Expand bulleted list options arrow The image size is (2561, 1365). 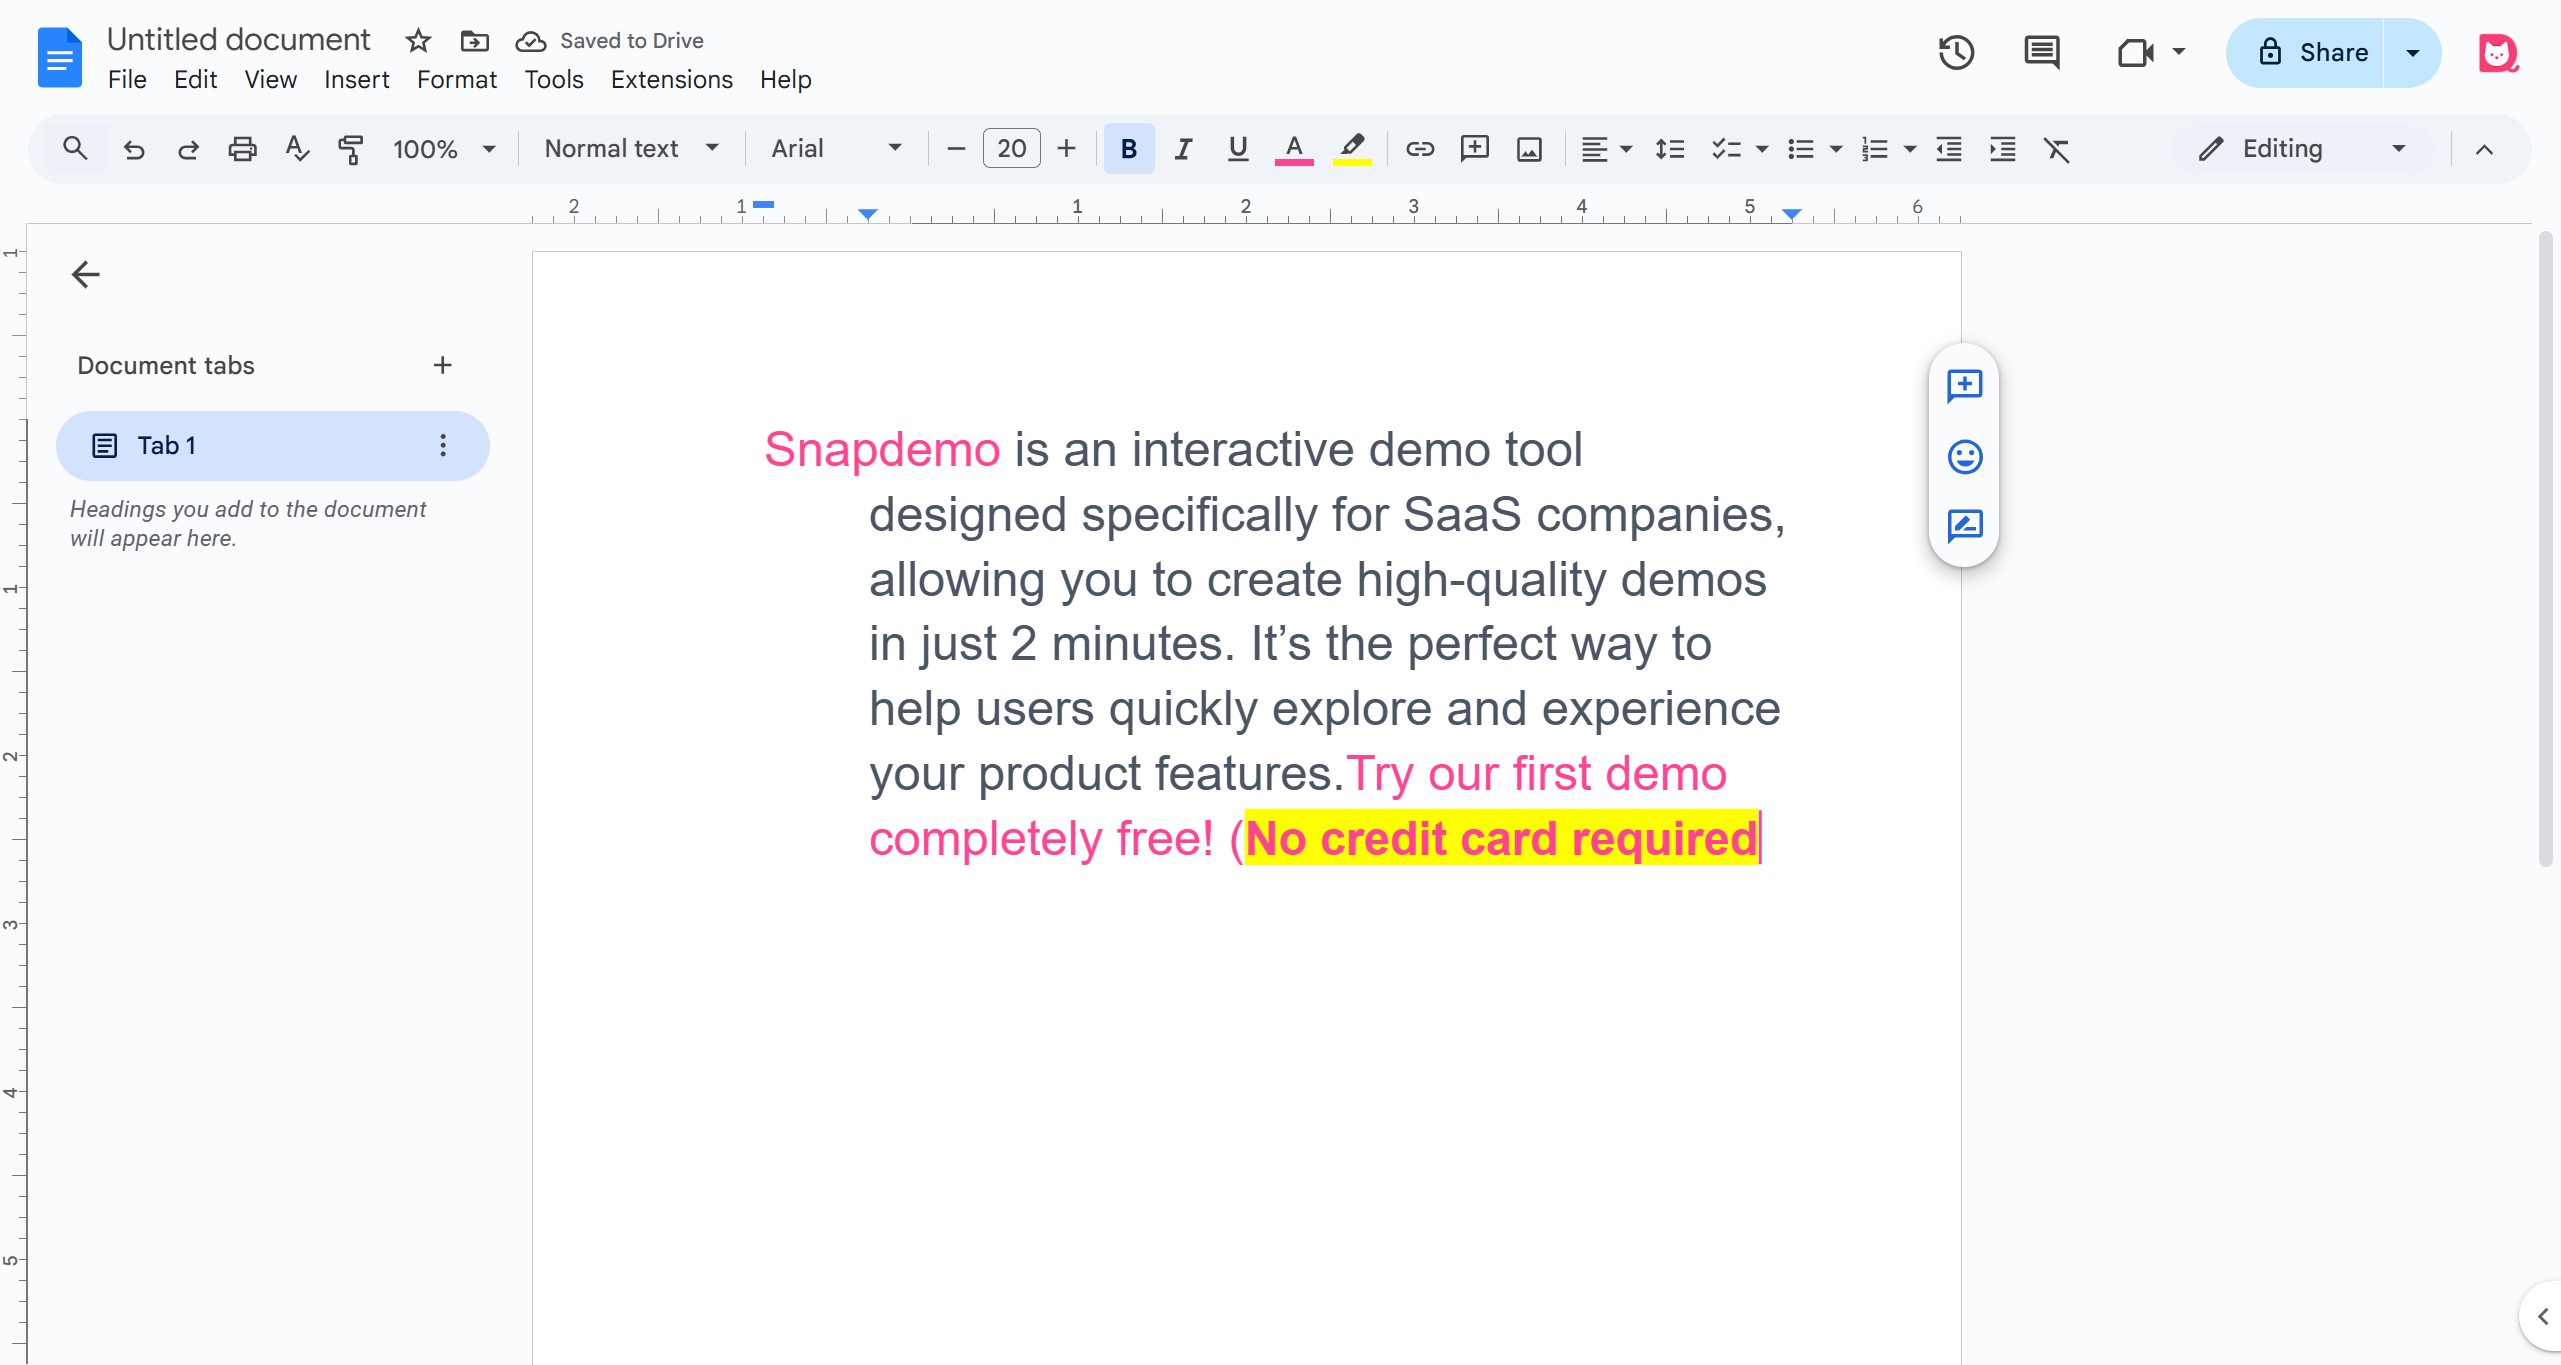coord(1836,149)
